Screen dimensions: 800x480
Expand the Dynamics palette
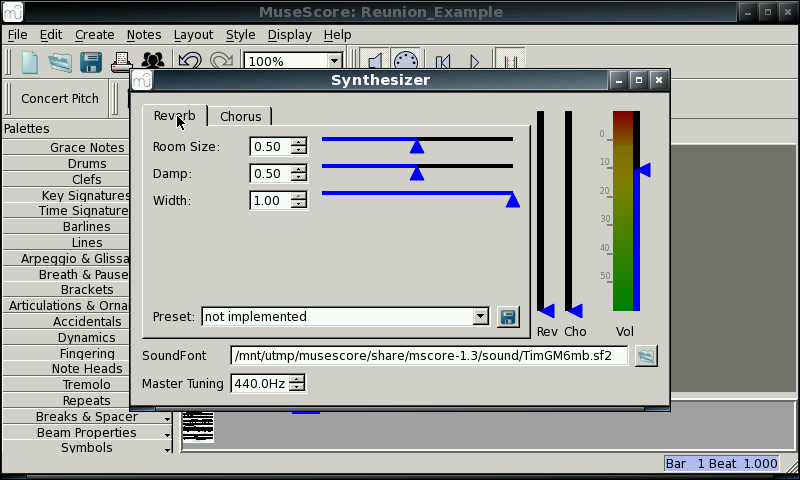[66, 338]
